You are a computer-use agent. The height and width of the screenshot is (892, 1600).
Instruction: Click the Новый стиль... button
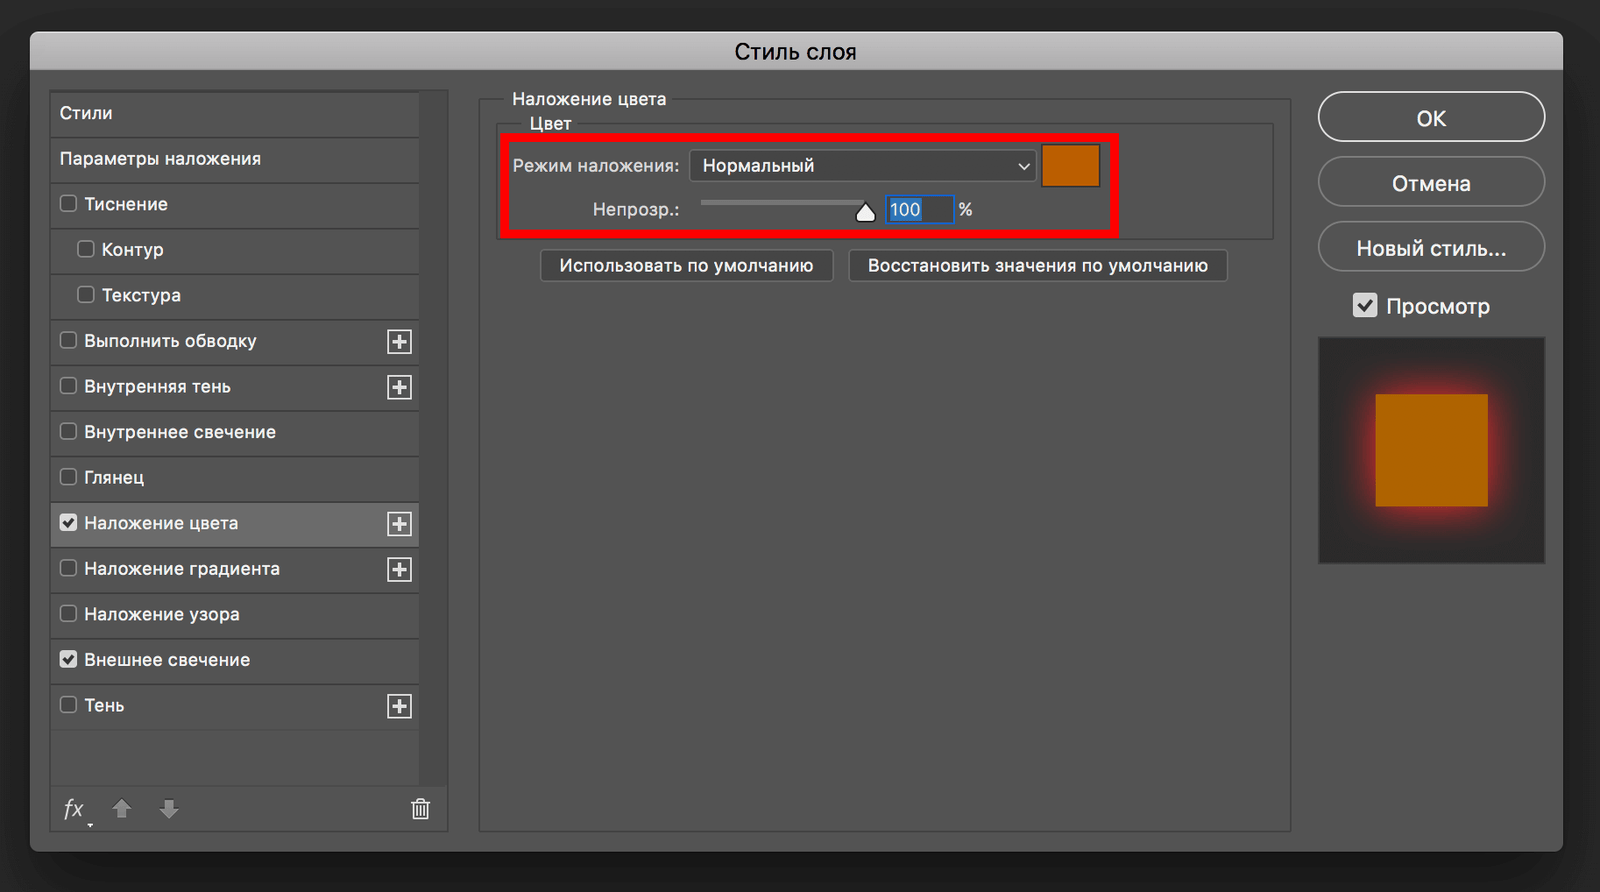[x=1431, y=247]
